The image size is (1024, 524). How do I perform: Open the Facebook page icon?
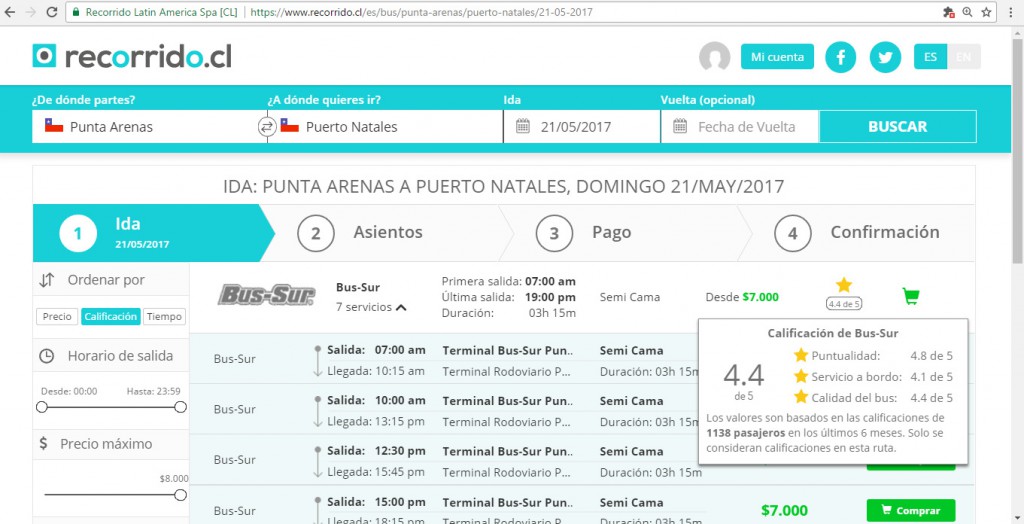[840, 57]
